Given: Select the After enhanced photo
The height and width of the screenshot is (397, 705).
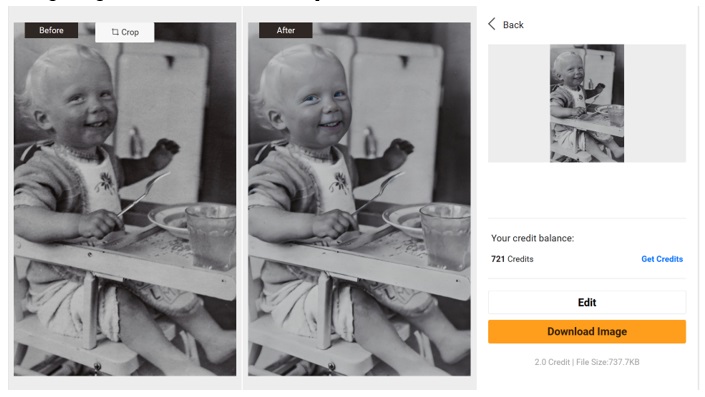Looking at the screenshot, I should (x=359, y=199).
